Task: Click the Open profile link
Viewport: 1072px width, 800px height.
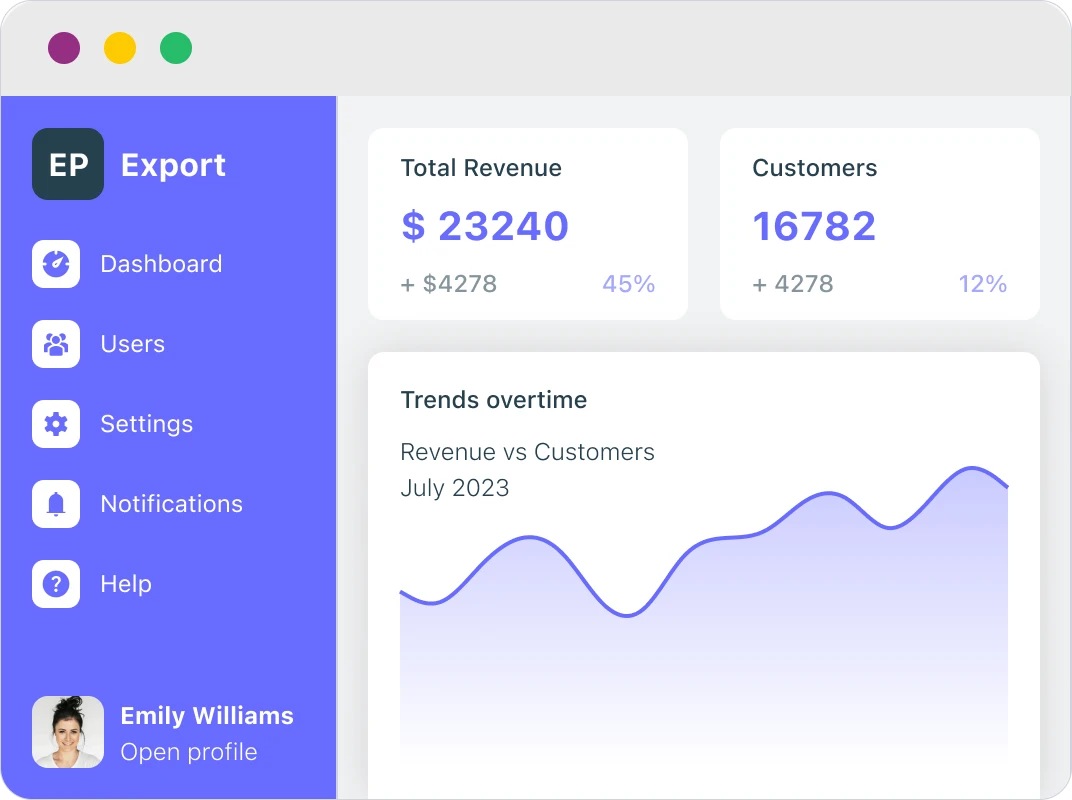Action: [x=188, y=752]
